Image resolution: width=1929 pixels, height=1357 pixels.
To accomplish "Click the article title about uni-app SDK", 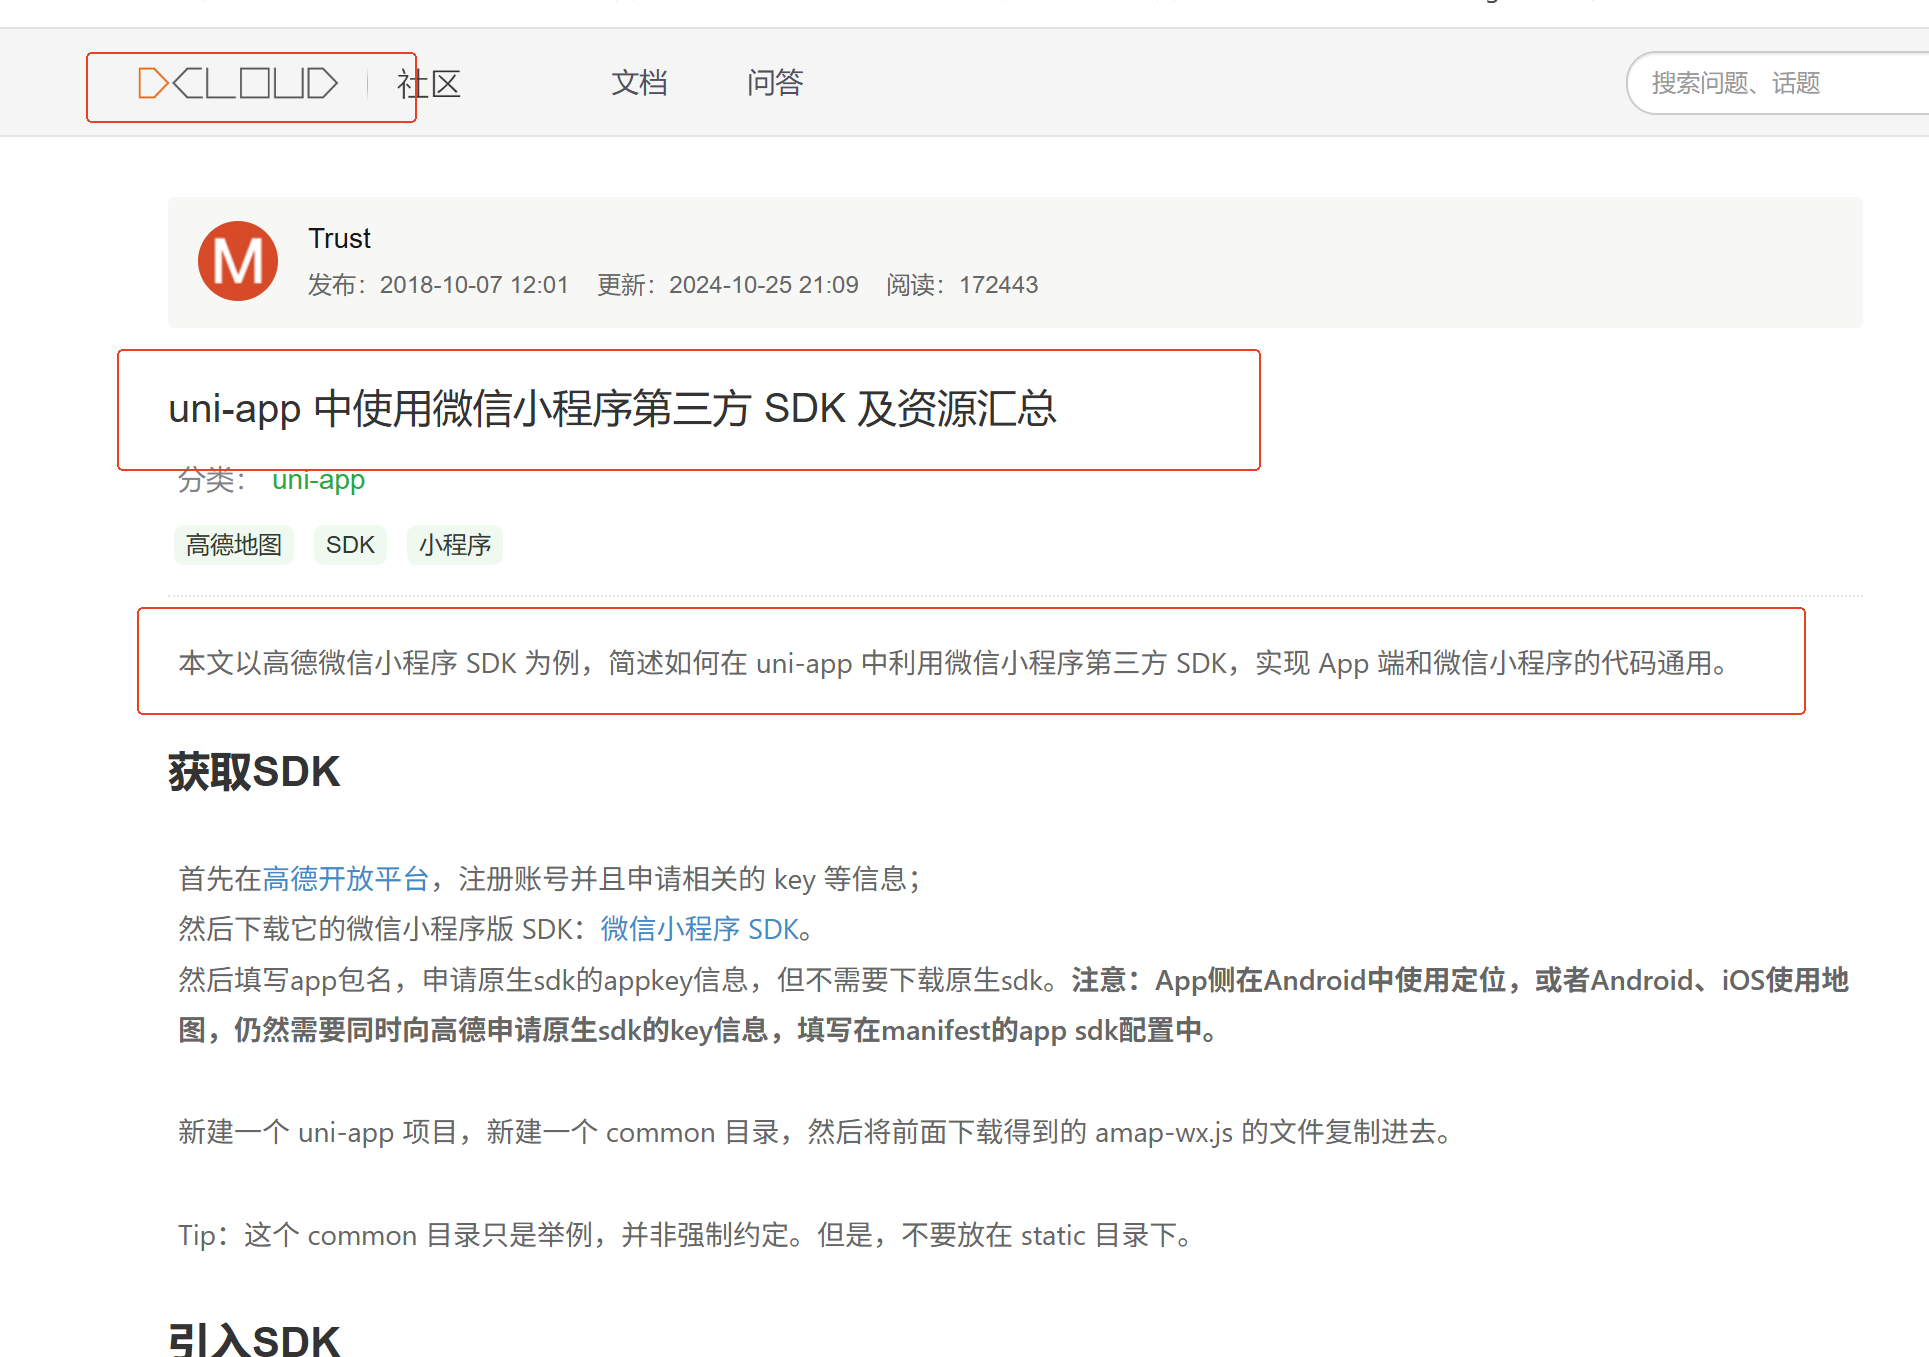I will (x=612, y=409).
